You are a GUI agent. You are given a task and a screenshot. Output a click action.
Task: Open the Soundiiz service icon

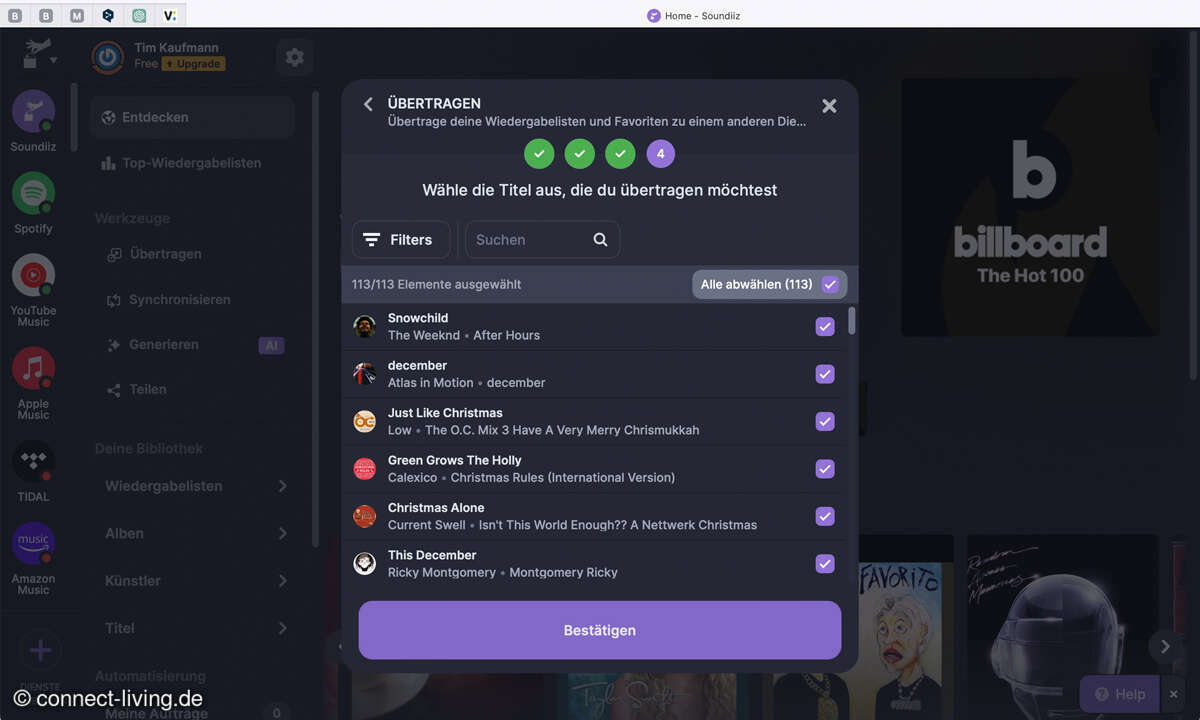click(x=33, y=110)
